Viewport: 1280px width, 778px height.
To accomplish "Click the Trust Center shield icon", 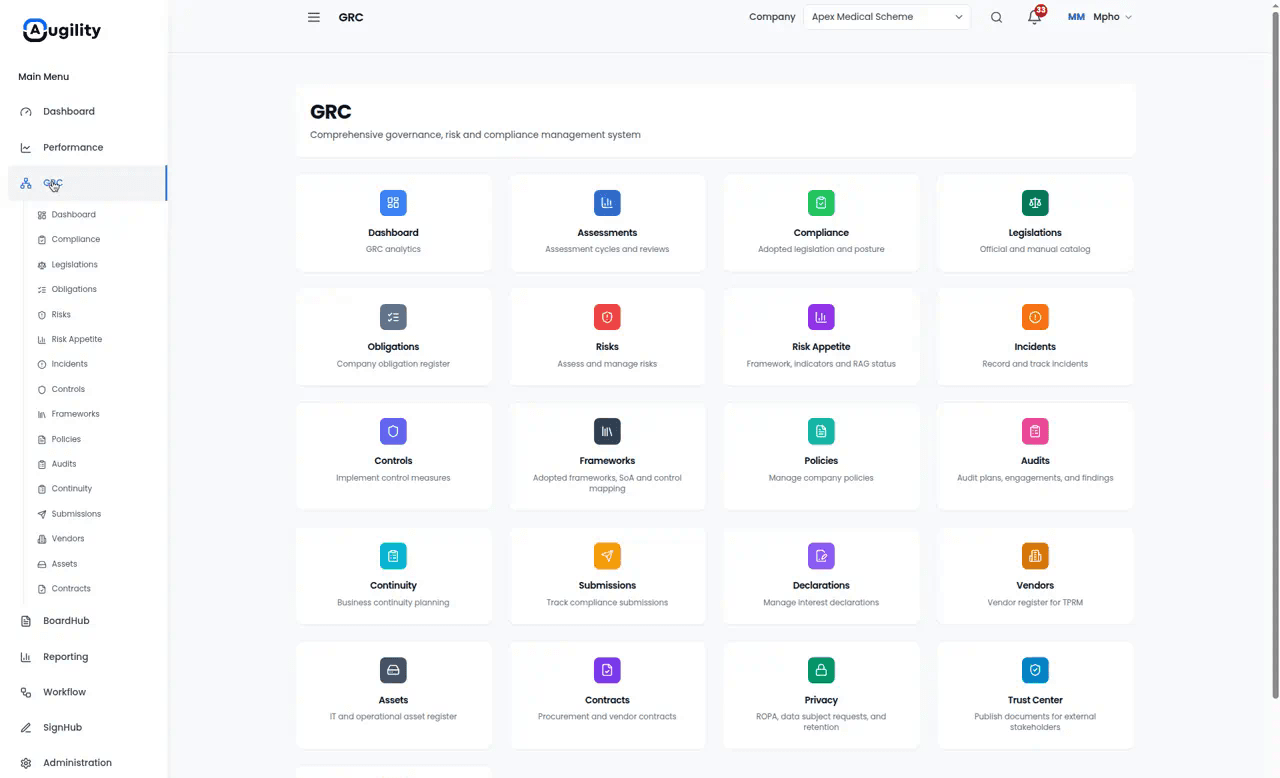I will (1035, 670).
